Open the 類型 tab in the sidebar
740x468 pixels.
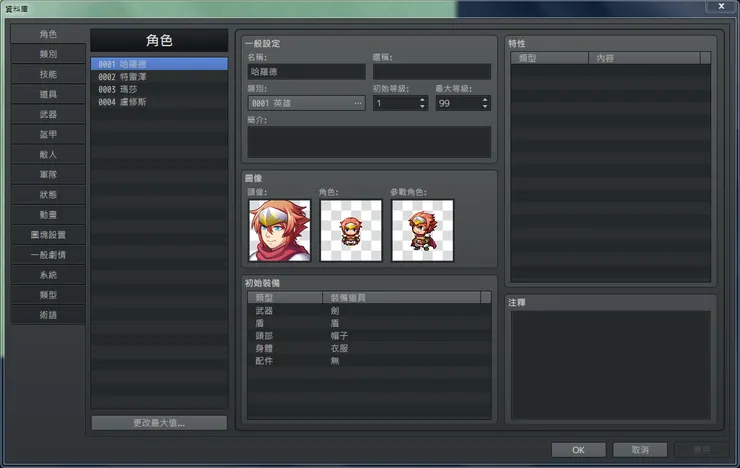tap(48, 295)
